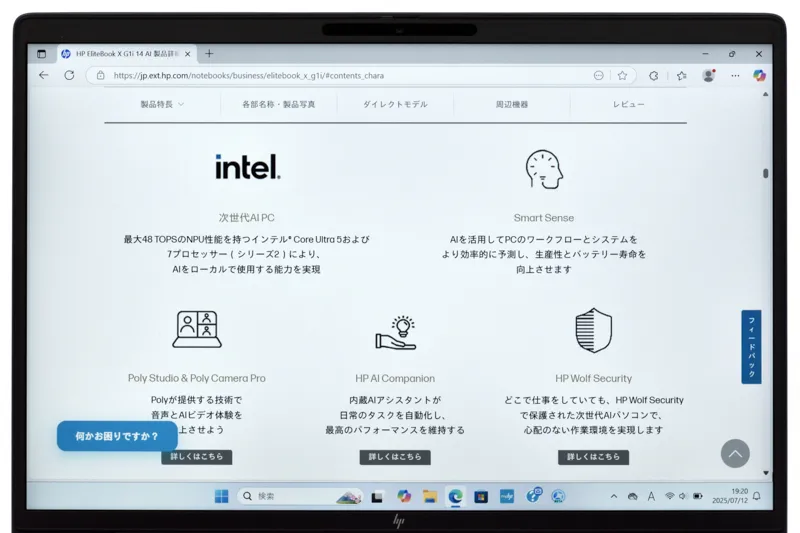Show hidden system tray icons
This screenshot has height=533, width=800.
[614, 496]
